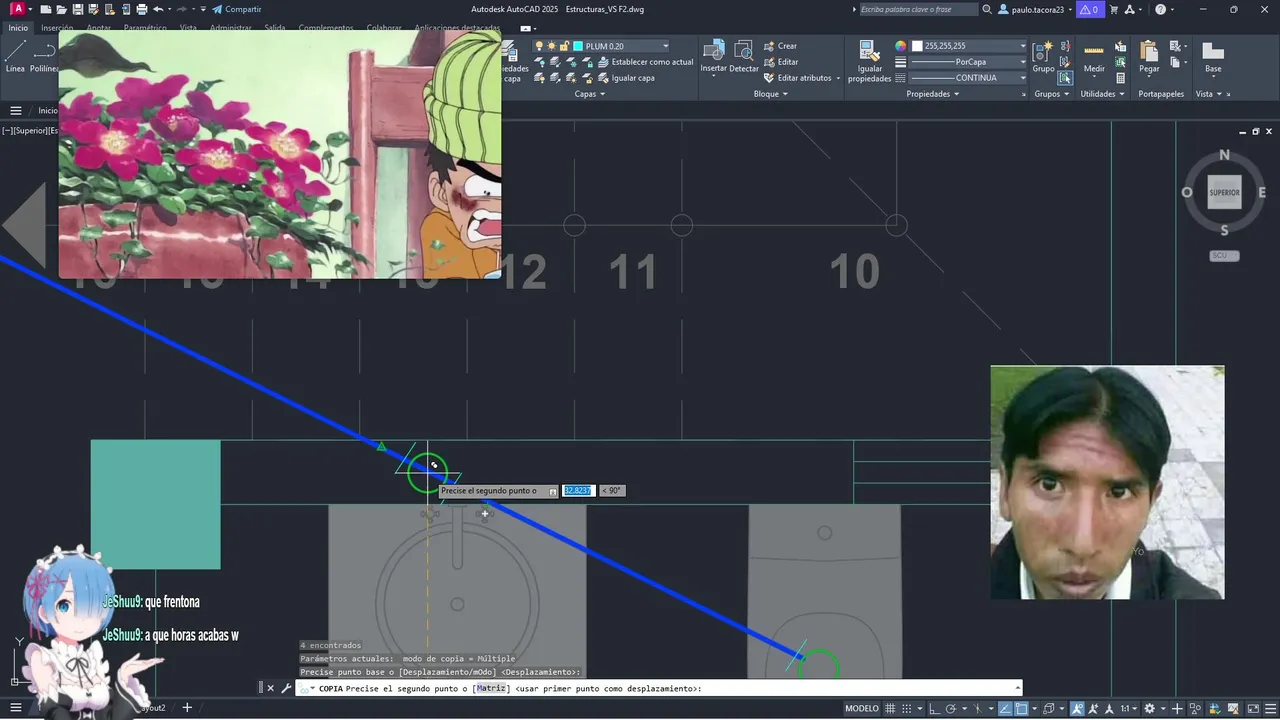This screenshot has height=720, width=1280.
Task: Click the Matriz option in command line
Action: pos(490,688)
